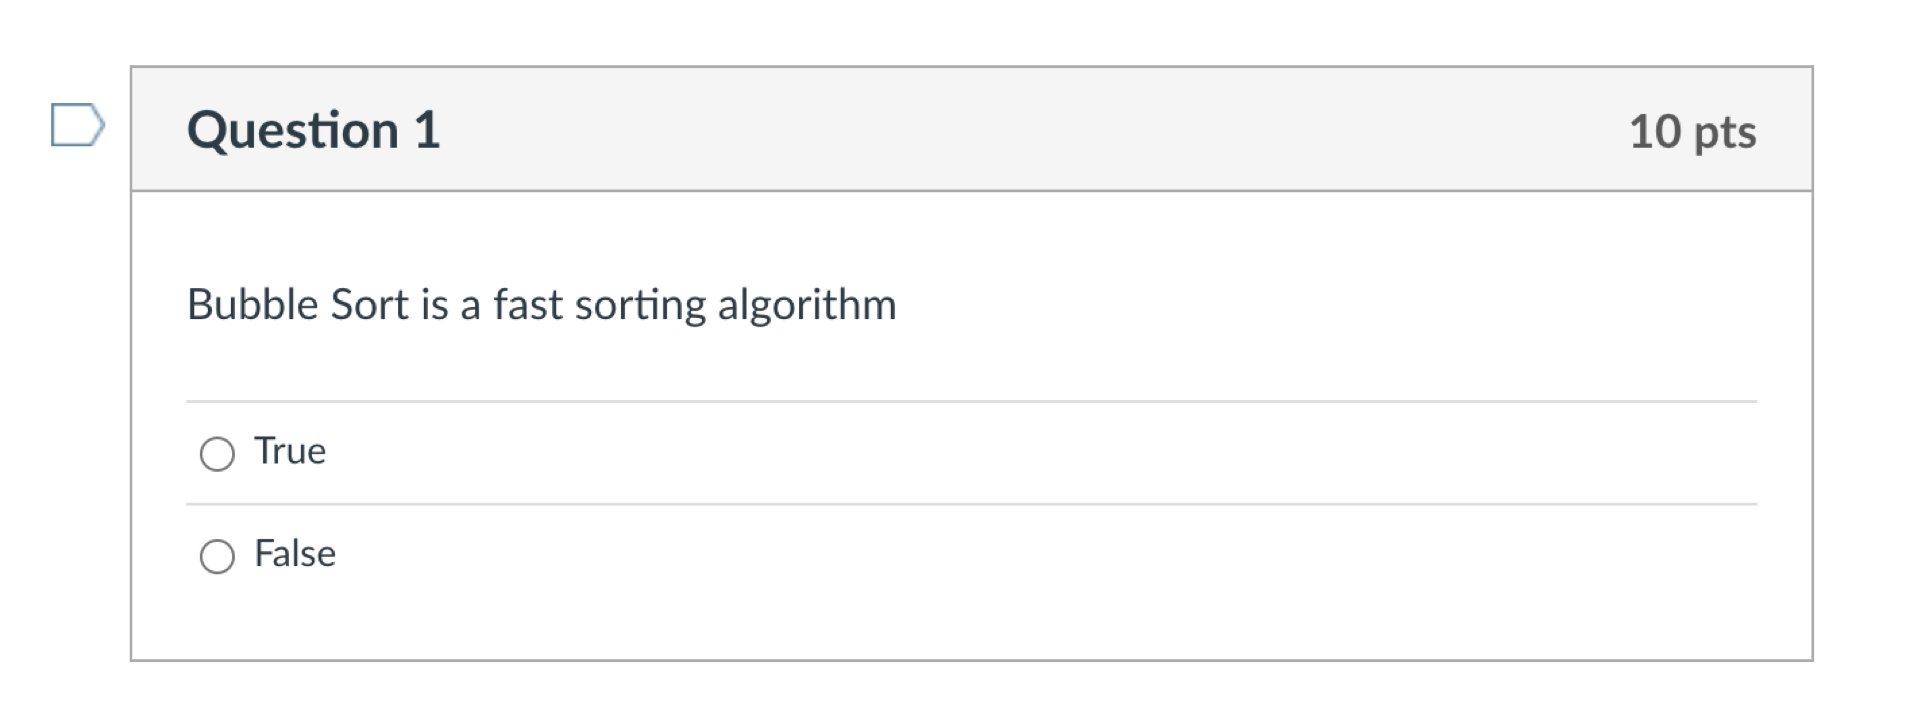Image resolution: width=1906 pixels, height=716 pixels.
Task: Click the '10 pts' score label
Action: click(1692, 132)
